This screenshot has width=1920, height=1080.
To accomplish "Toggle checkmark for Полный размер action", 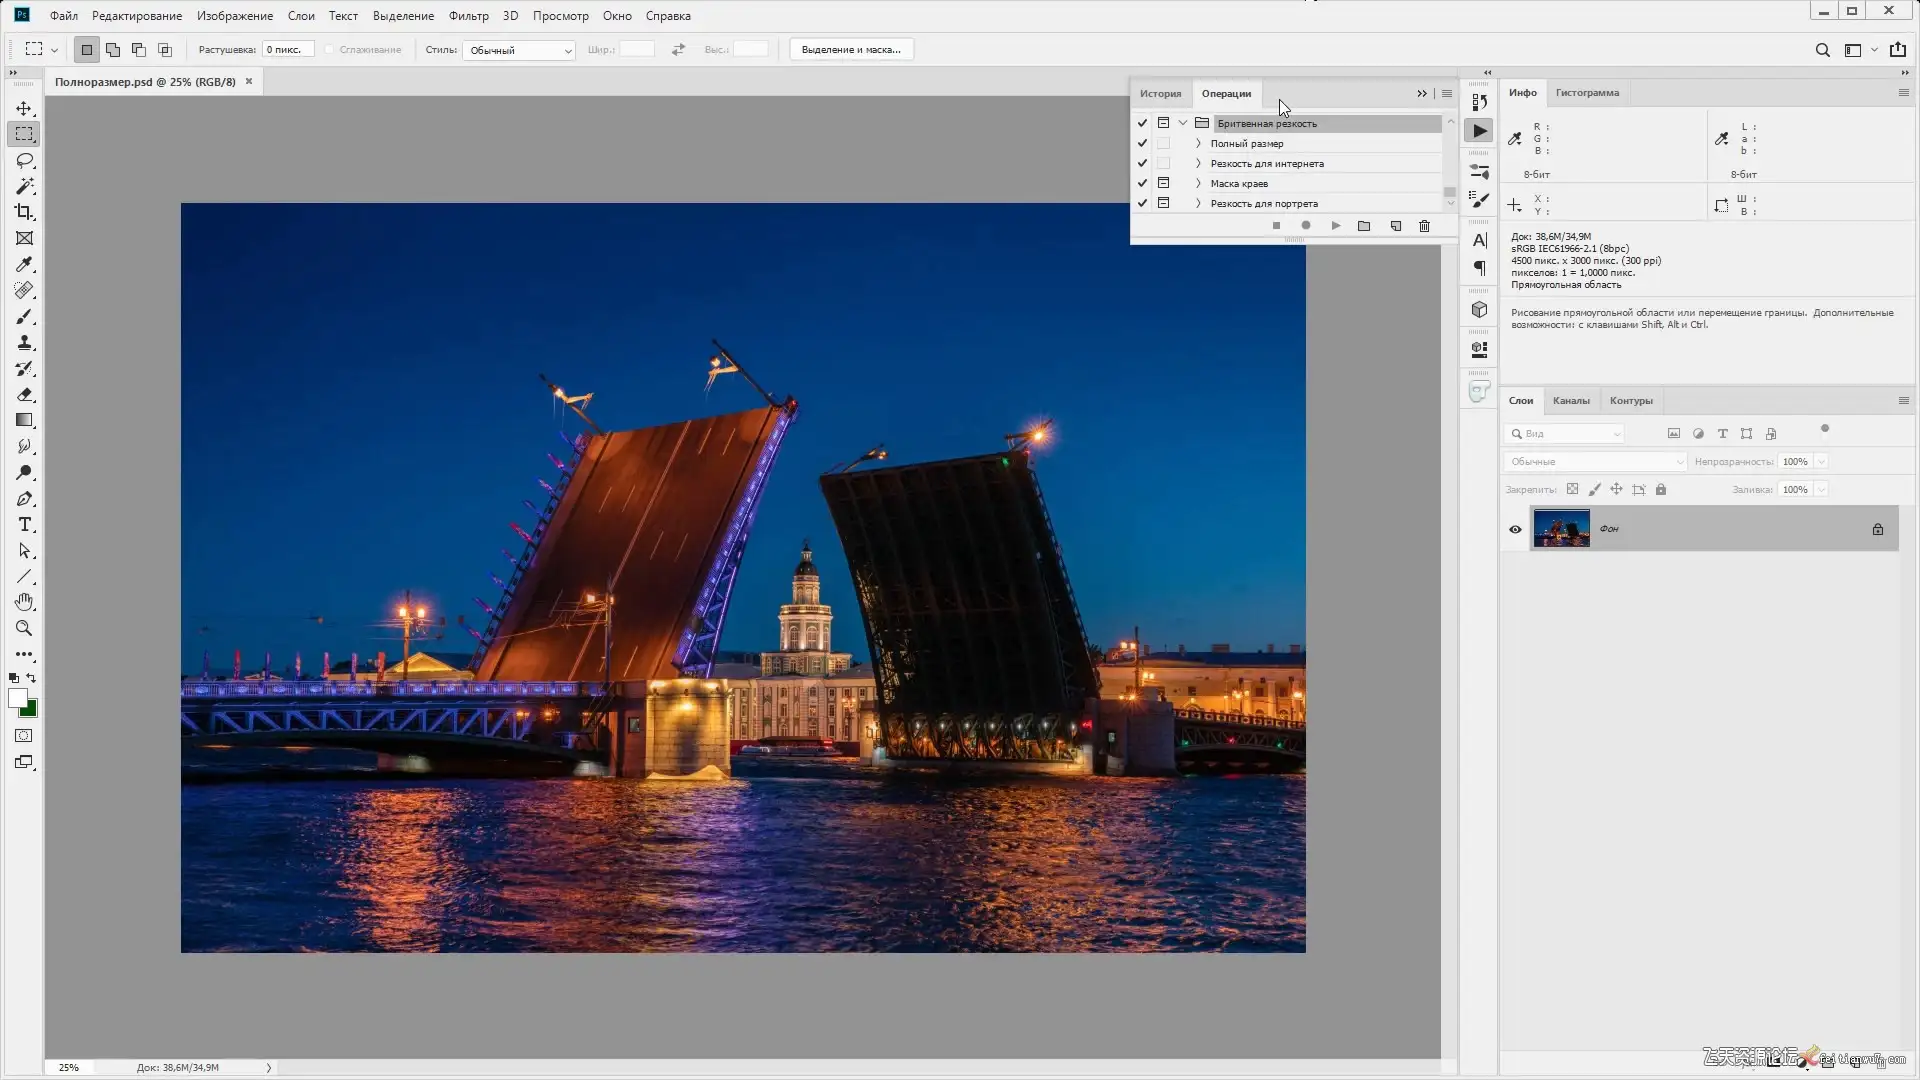I will pos(1142,143).
